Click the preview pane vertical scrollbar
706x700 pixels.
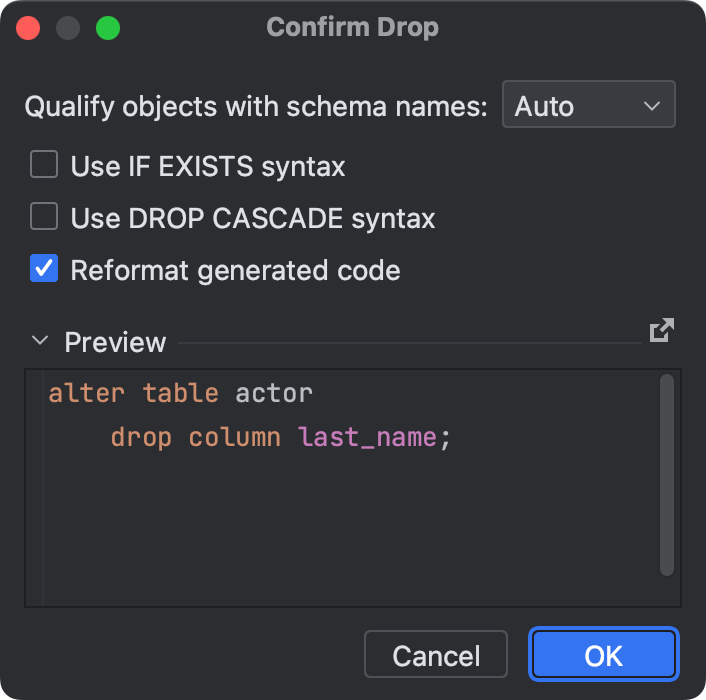coord(666,475)
